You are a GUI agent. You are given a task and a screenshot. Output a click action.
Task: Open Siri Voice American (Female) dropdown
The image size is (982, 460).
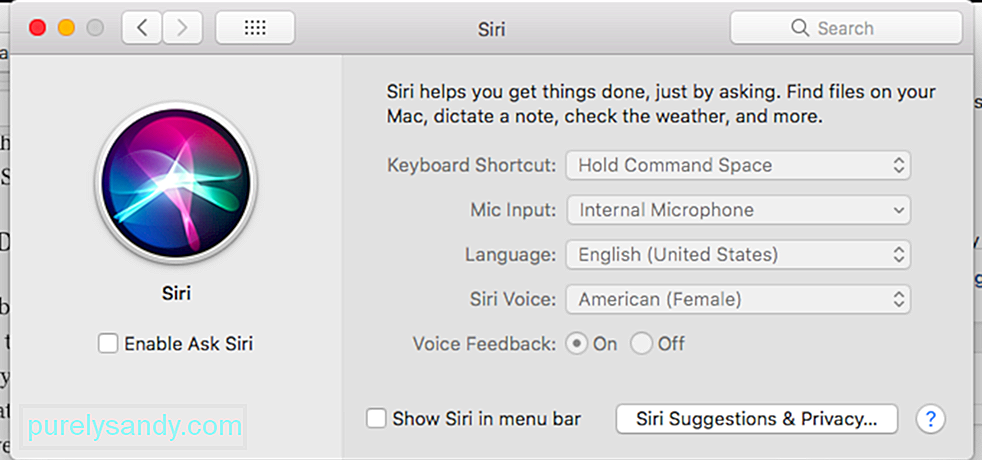click(x=738, y=300)
